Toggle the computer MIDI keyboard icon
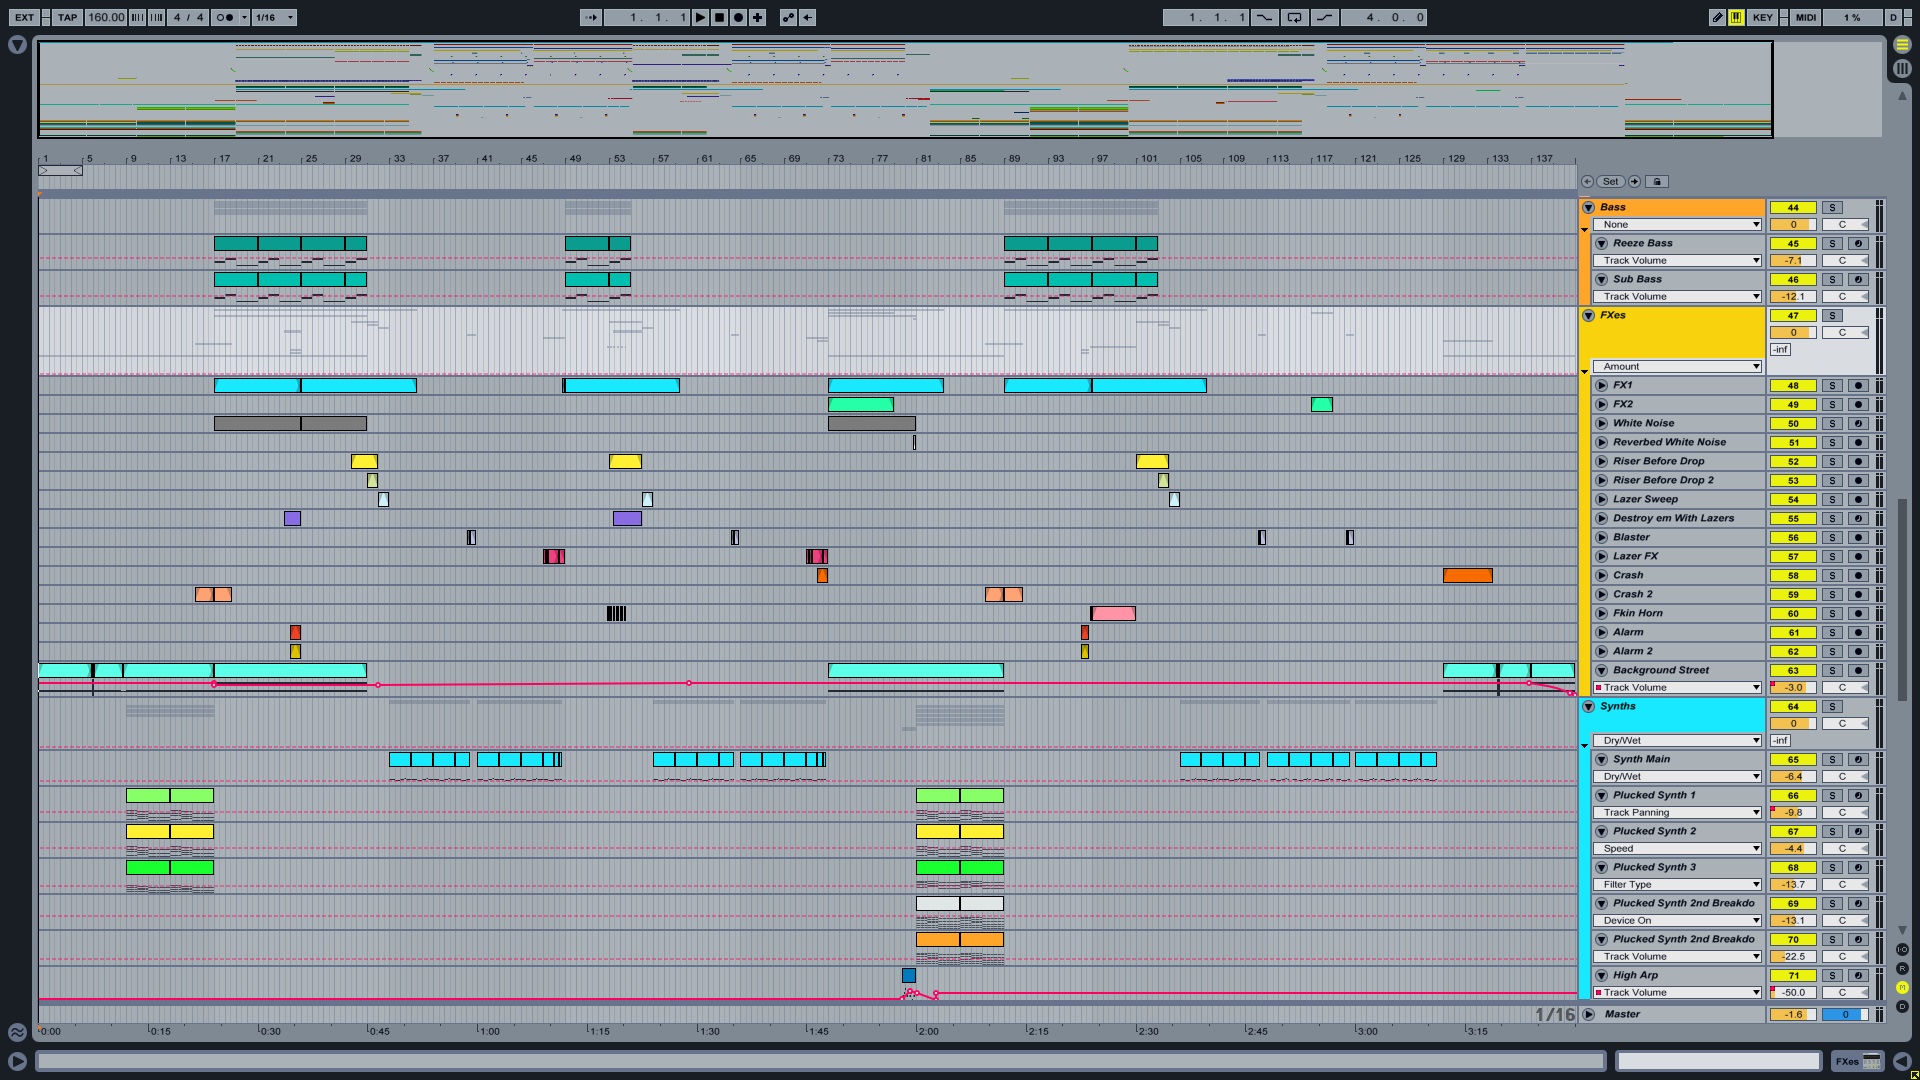 coord(1736,17)
